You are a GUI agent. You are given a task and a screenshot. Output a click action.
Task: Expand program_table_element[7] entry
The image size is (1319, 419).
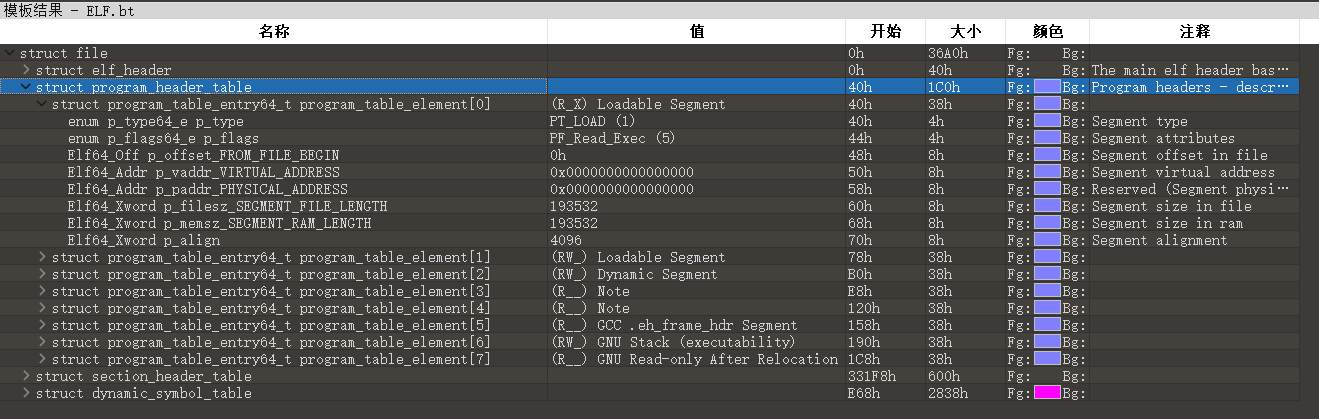42,359
